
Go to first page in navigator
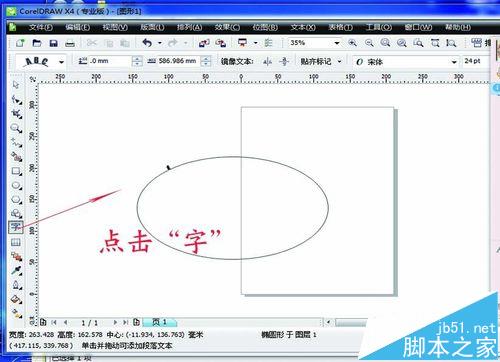coord(54,322)
